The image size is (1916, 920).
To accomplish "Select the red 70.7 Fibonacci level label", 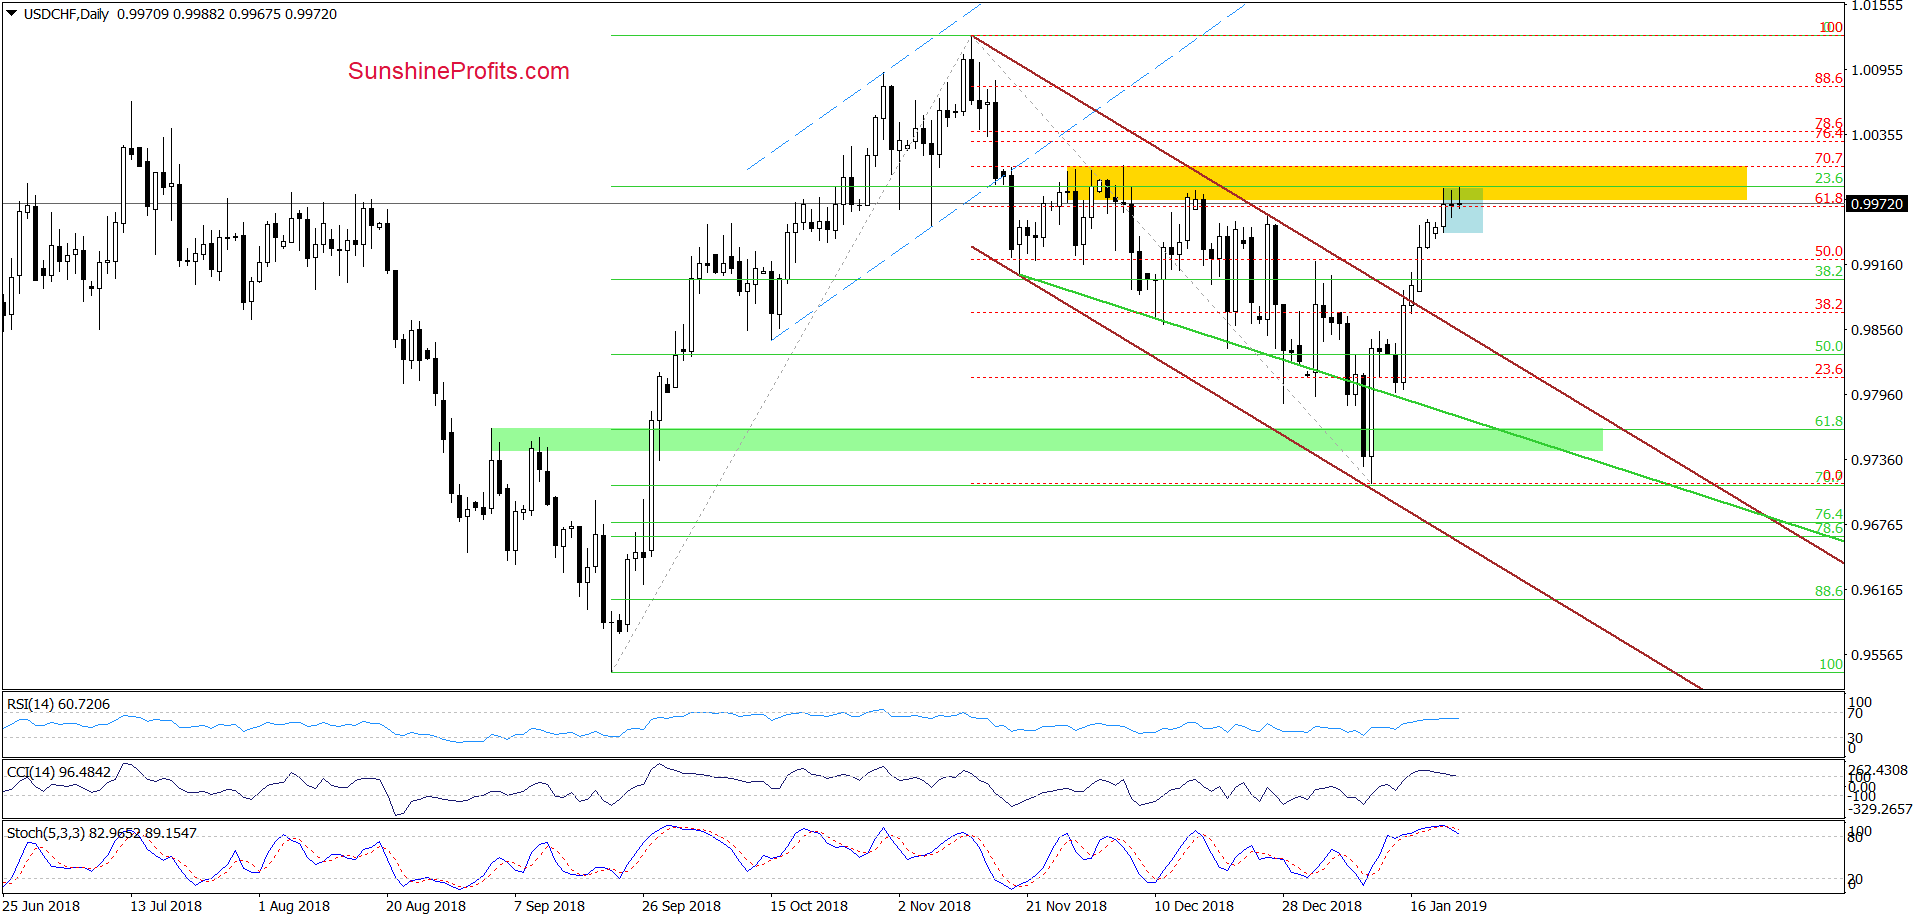I will [x=1829, y=158].
